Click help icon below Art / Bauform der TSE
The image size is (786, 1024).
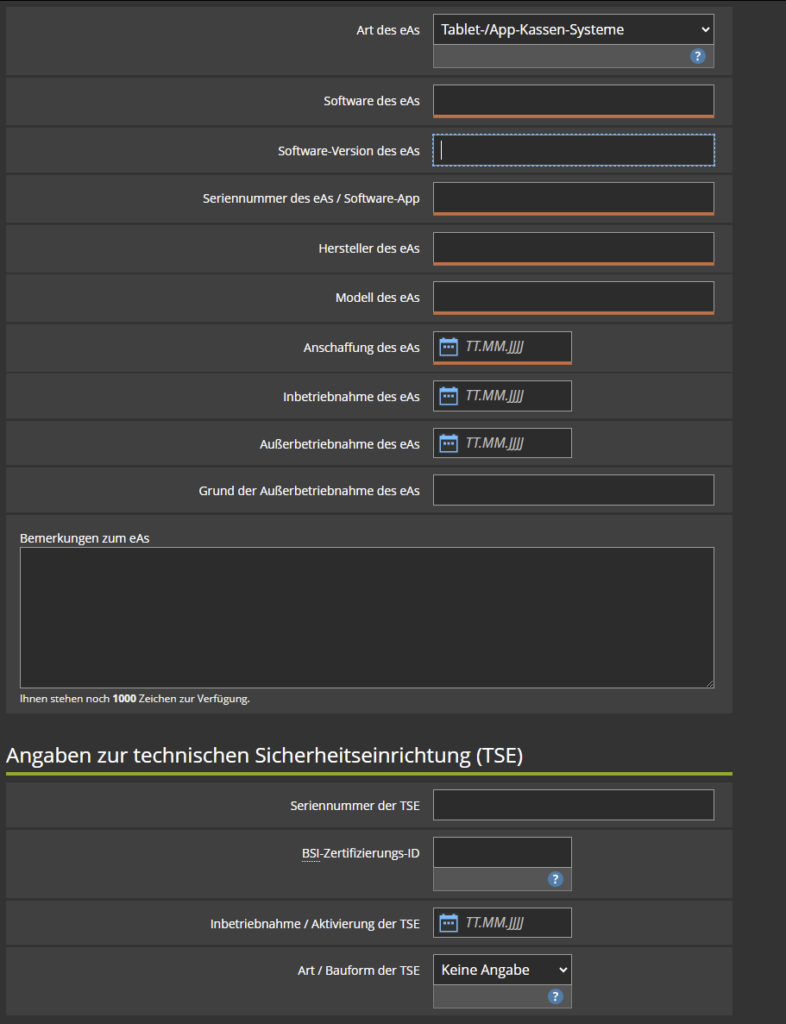click(556, 996)
